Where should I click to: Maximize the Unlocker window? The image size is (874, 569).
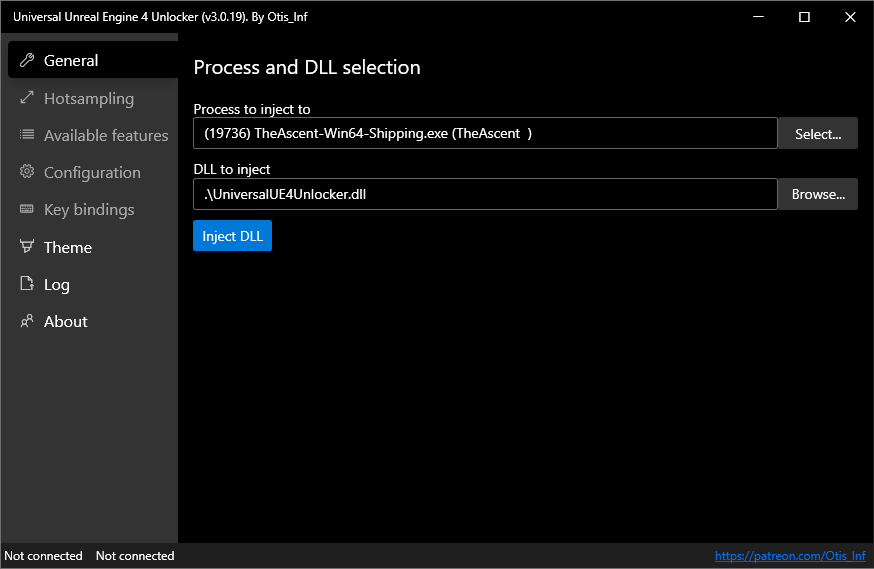(804, 17)
